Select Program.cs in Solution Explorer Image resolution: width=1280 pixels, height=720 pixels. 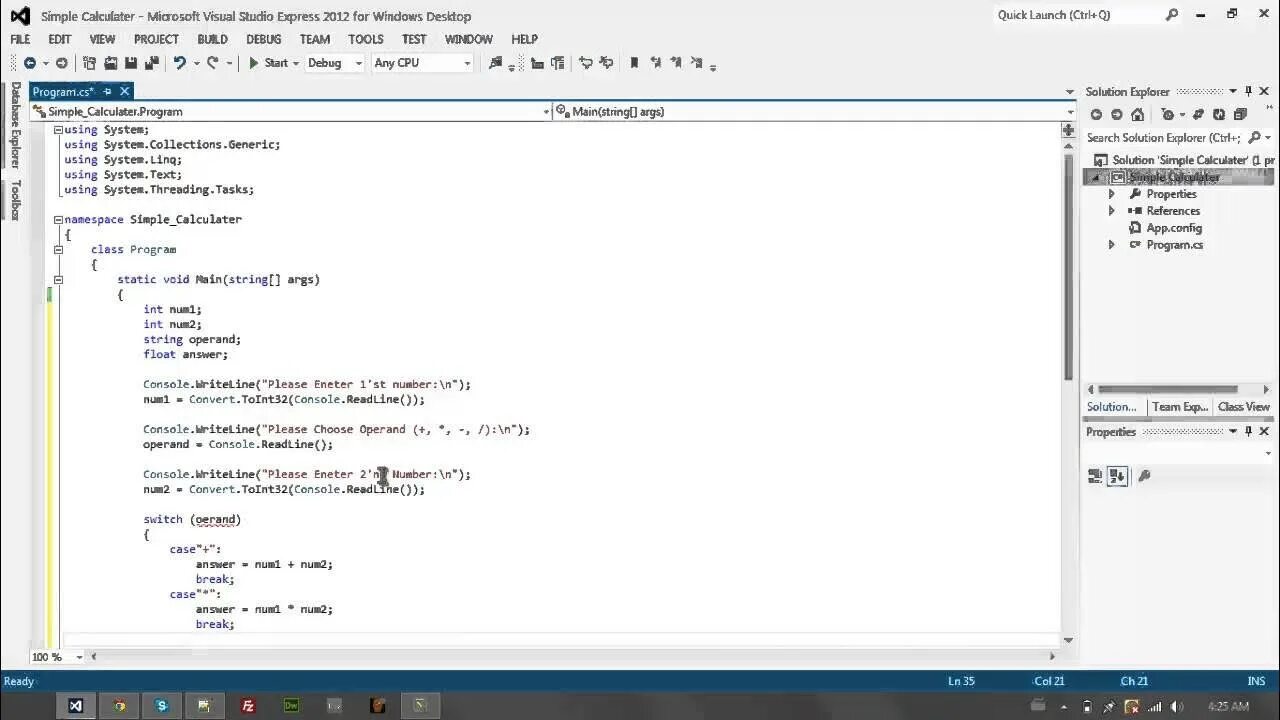click(x=1173, y=245)
